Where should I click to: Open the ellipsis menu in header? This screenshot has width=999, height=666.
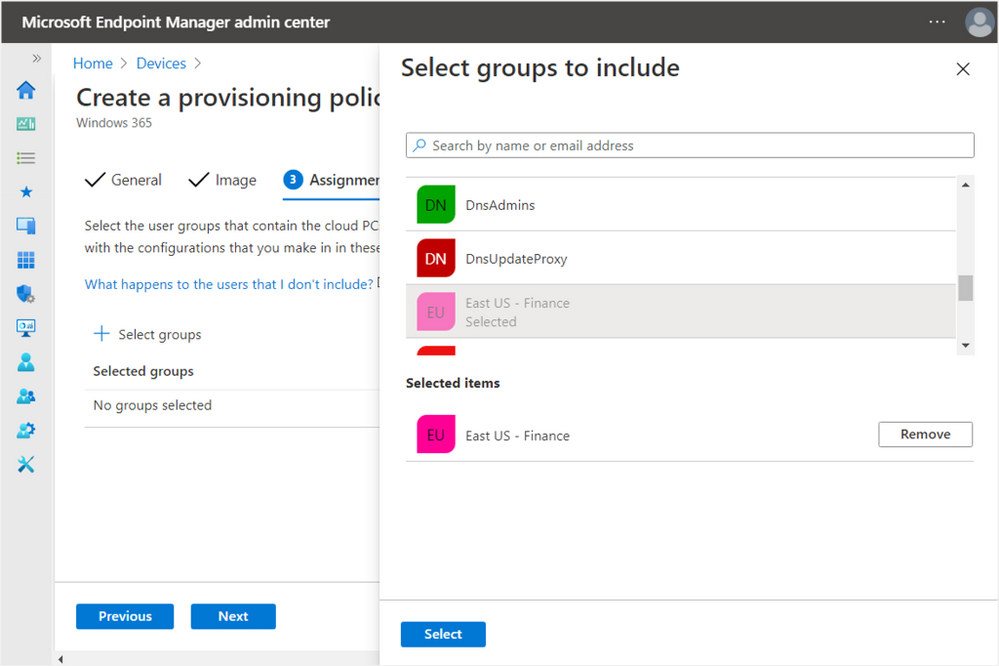coord(937,22)
